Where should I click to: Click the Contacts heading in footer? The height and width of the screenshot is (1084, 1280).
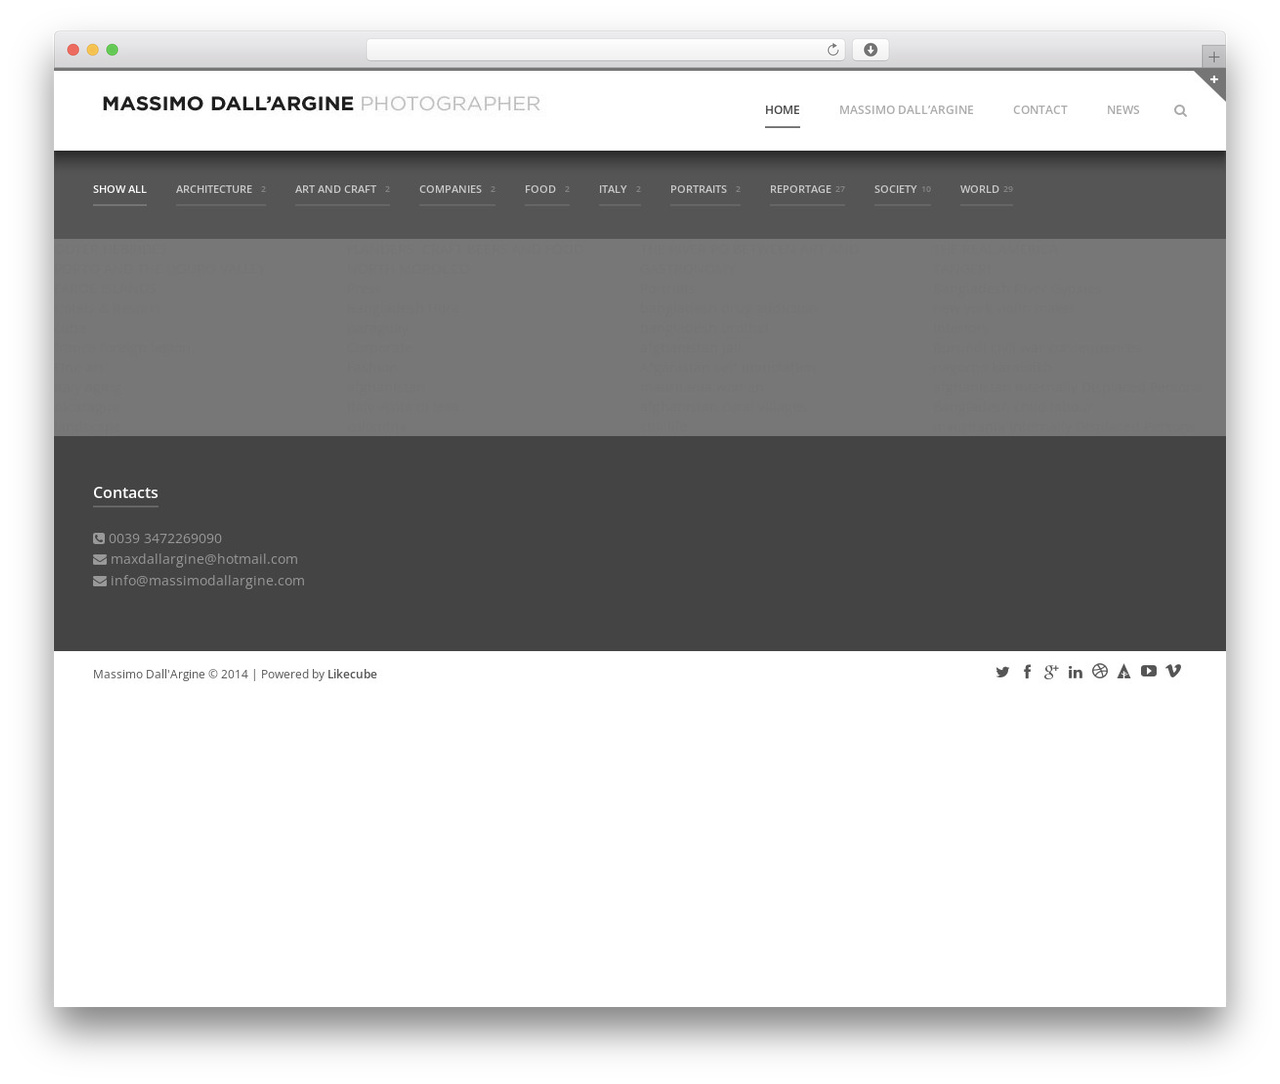125,493
